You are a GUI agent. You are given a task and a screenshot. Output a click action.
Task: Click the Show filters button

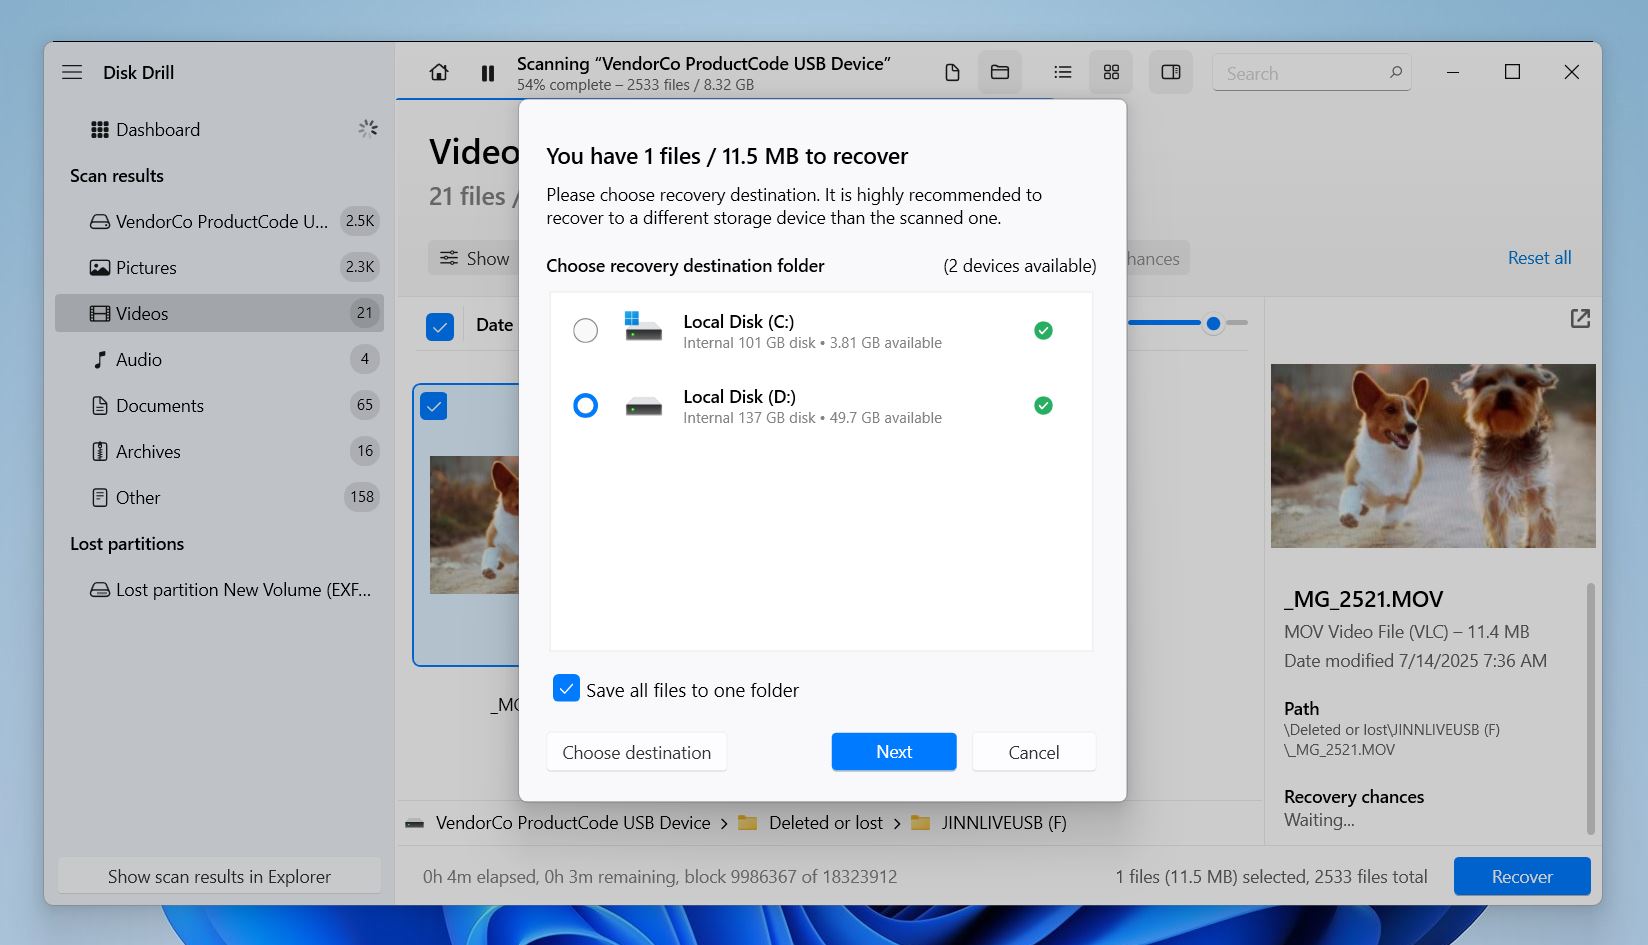tap(475, 258)
